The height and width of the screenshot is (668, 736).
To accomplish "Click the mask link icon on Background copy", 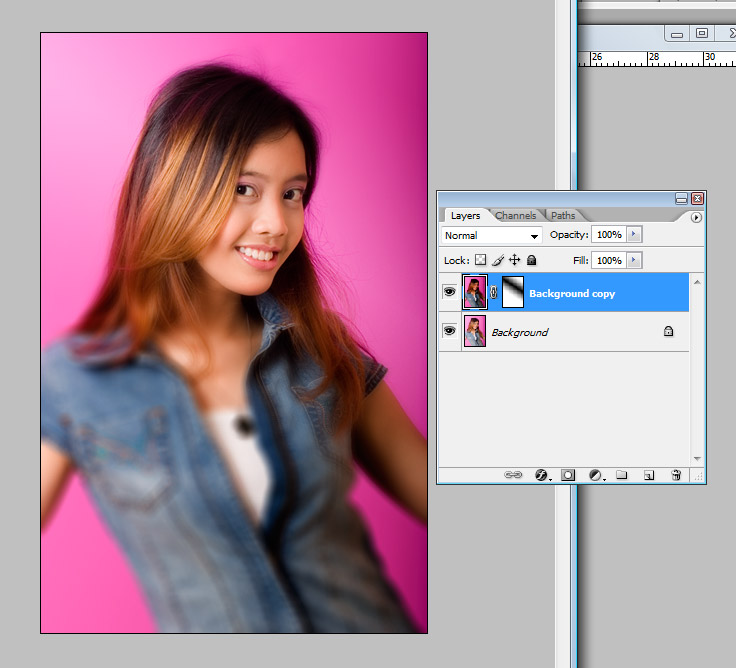I will (493, 293).
